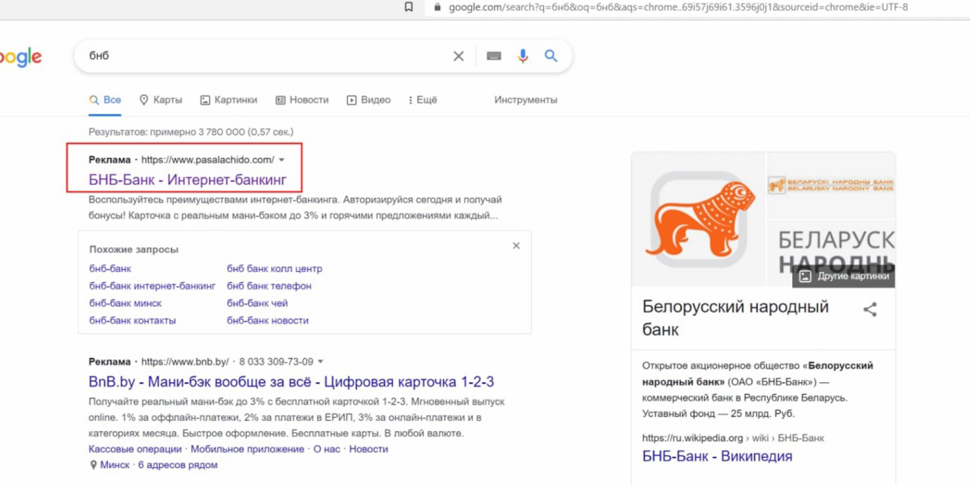Image resolution: width=970 pixels, height=485 pixels.
Task: Open the БНБ-Банк - Интернет-банкинг ad link
Action: [187, 180]
